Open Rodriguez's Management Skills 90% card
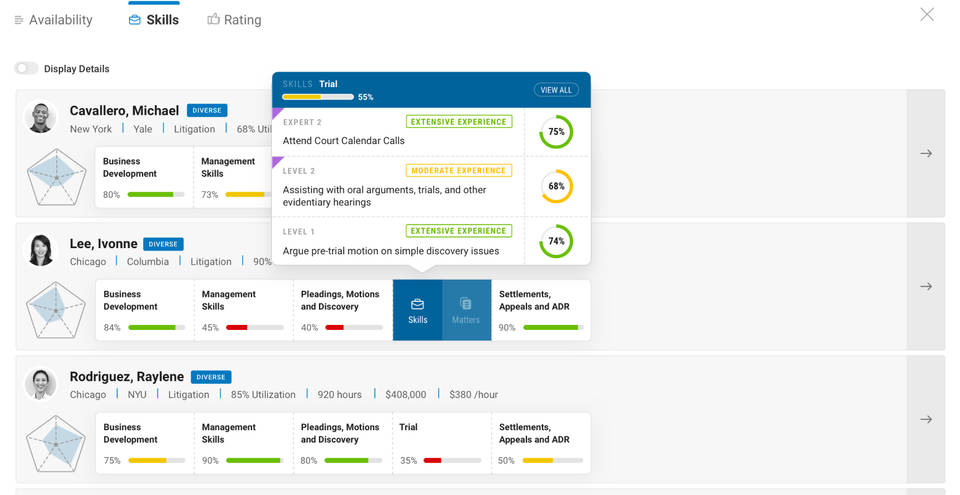The width and height of the screenshot is (960, 495). pos(244,443)
